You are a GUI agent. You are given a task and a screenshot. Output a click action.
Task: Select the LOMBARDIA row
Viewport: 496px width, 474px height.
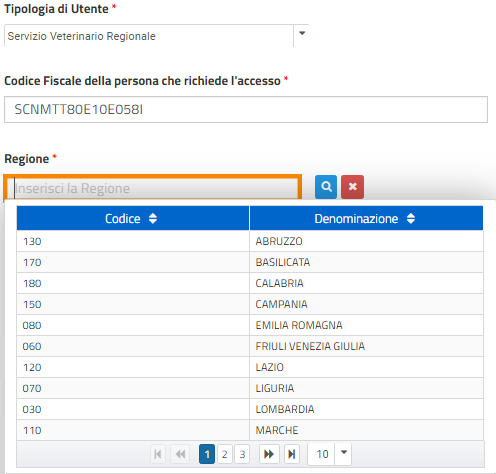[250, 409]
